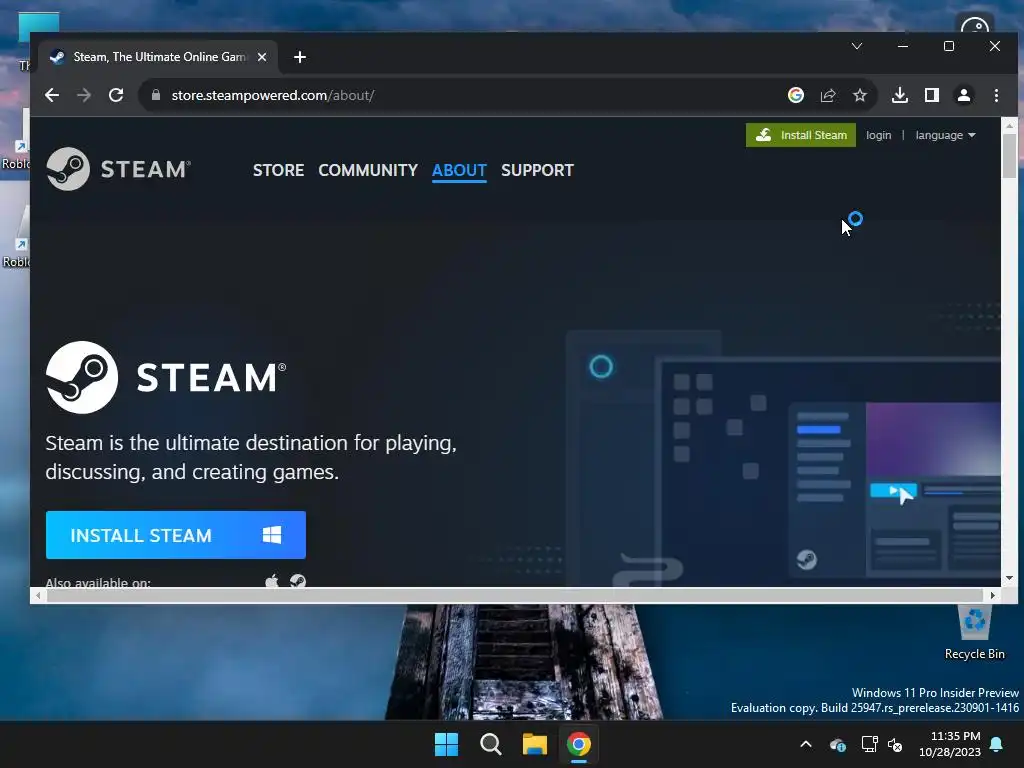Image resolution: width=1024 pixels, height=768 pixels.
Task: Click the vertical scrollbar thumb
Action: click(x=1009, y=155)
